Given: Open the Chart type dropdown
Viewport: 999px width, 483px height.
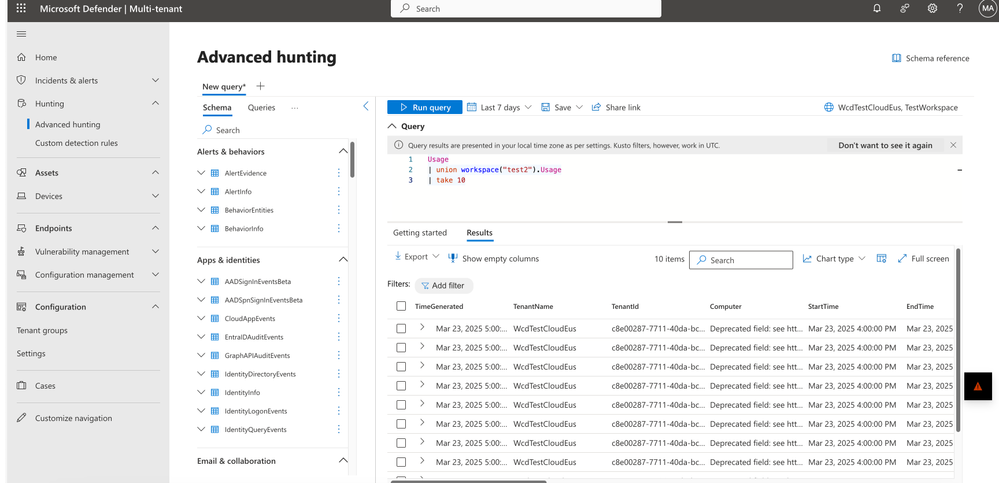Looking at the screenshot, I should pos(834,259).
